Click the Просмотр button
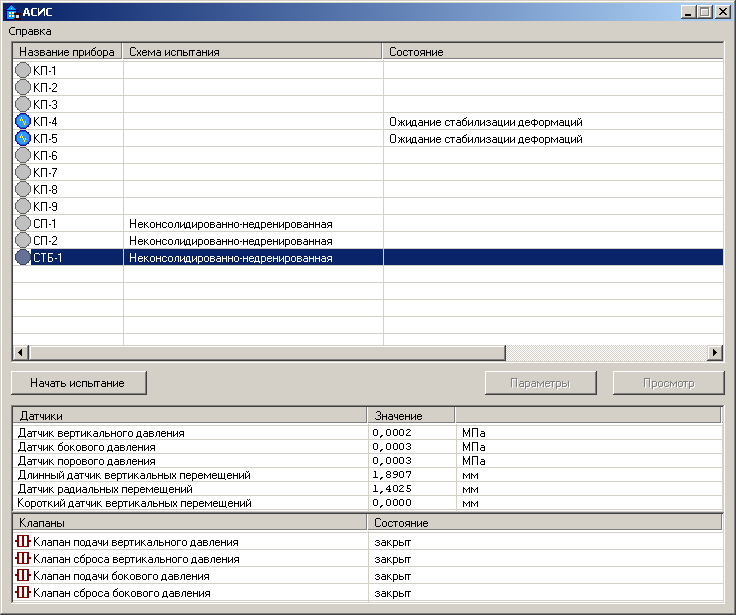This screenshot has width=736, height=615. tap(668, 383)
